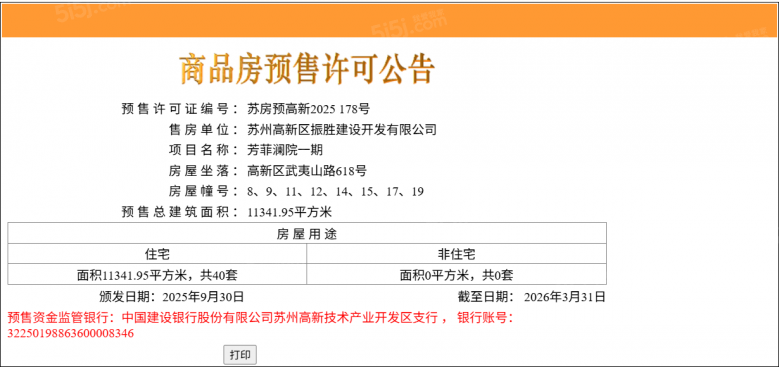
Task: Click the 房屋用途 table header
Action: pos(307,233)
